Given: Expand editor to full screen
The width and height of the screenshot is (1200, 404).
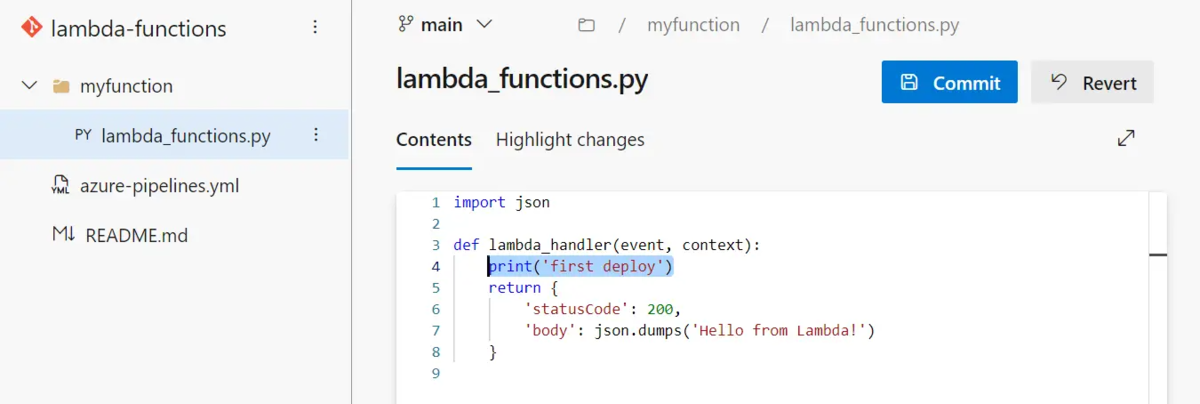Looking at the screenshot, I should [x=1126, y=139].
